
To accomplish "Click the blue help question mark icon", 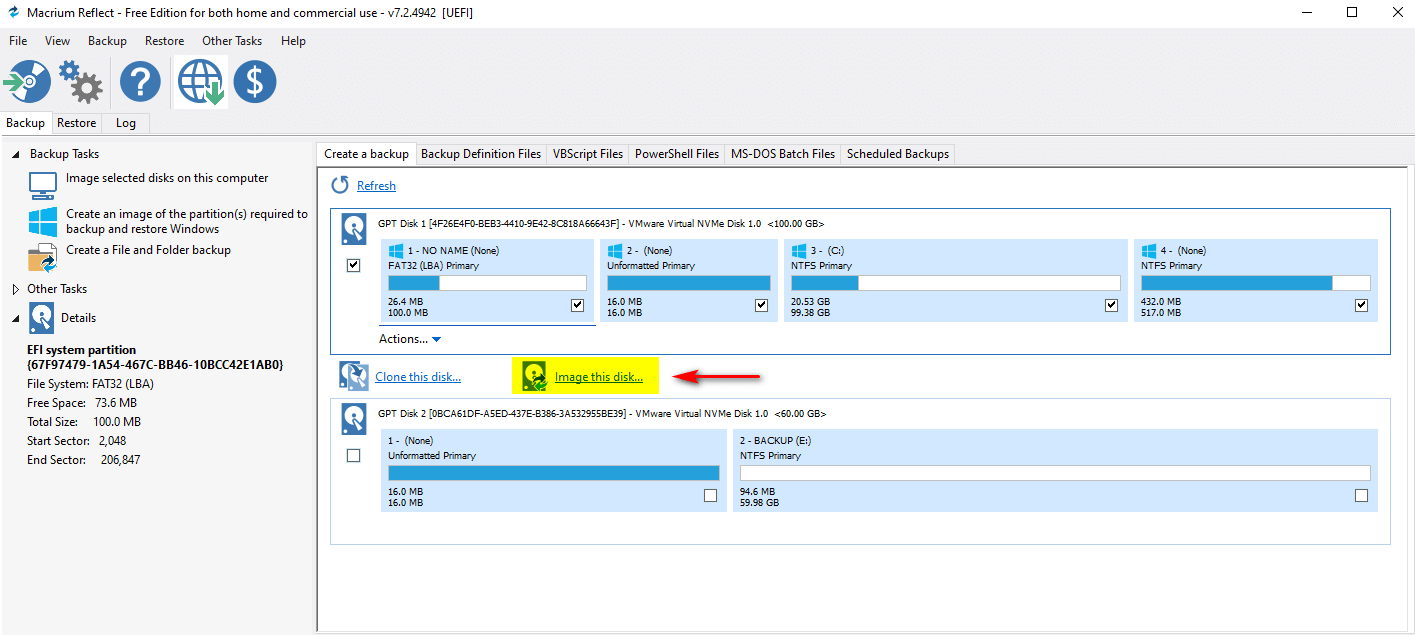I will (x=140, y=82).
